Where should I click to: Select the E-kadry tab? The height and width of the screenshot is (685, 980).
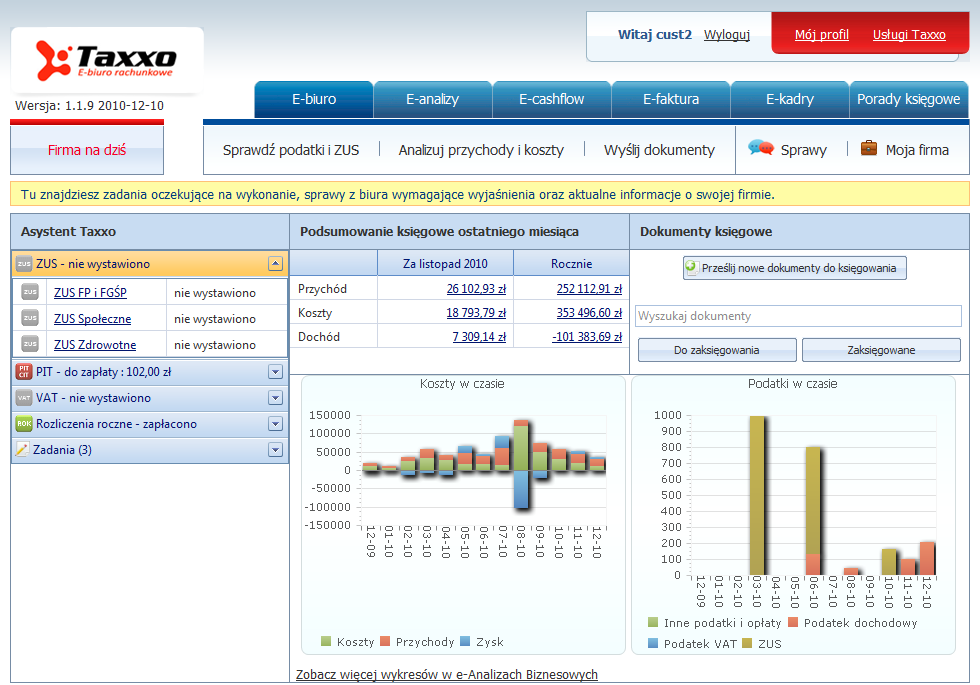click(x=789, y=99)
